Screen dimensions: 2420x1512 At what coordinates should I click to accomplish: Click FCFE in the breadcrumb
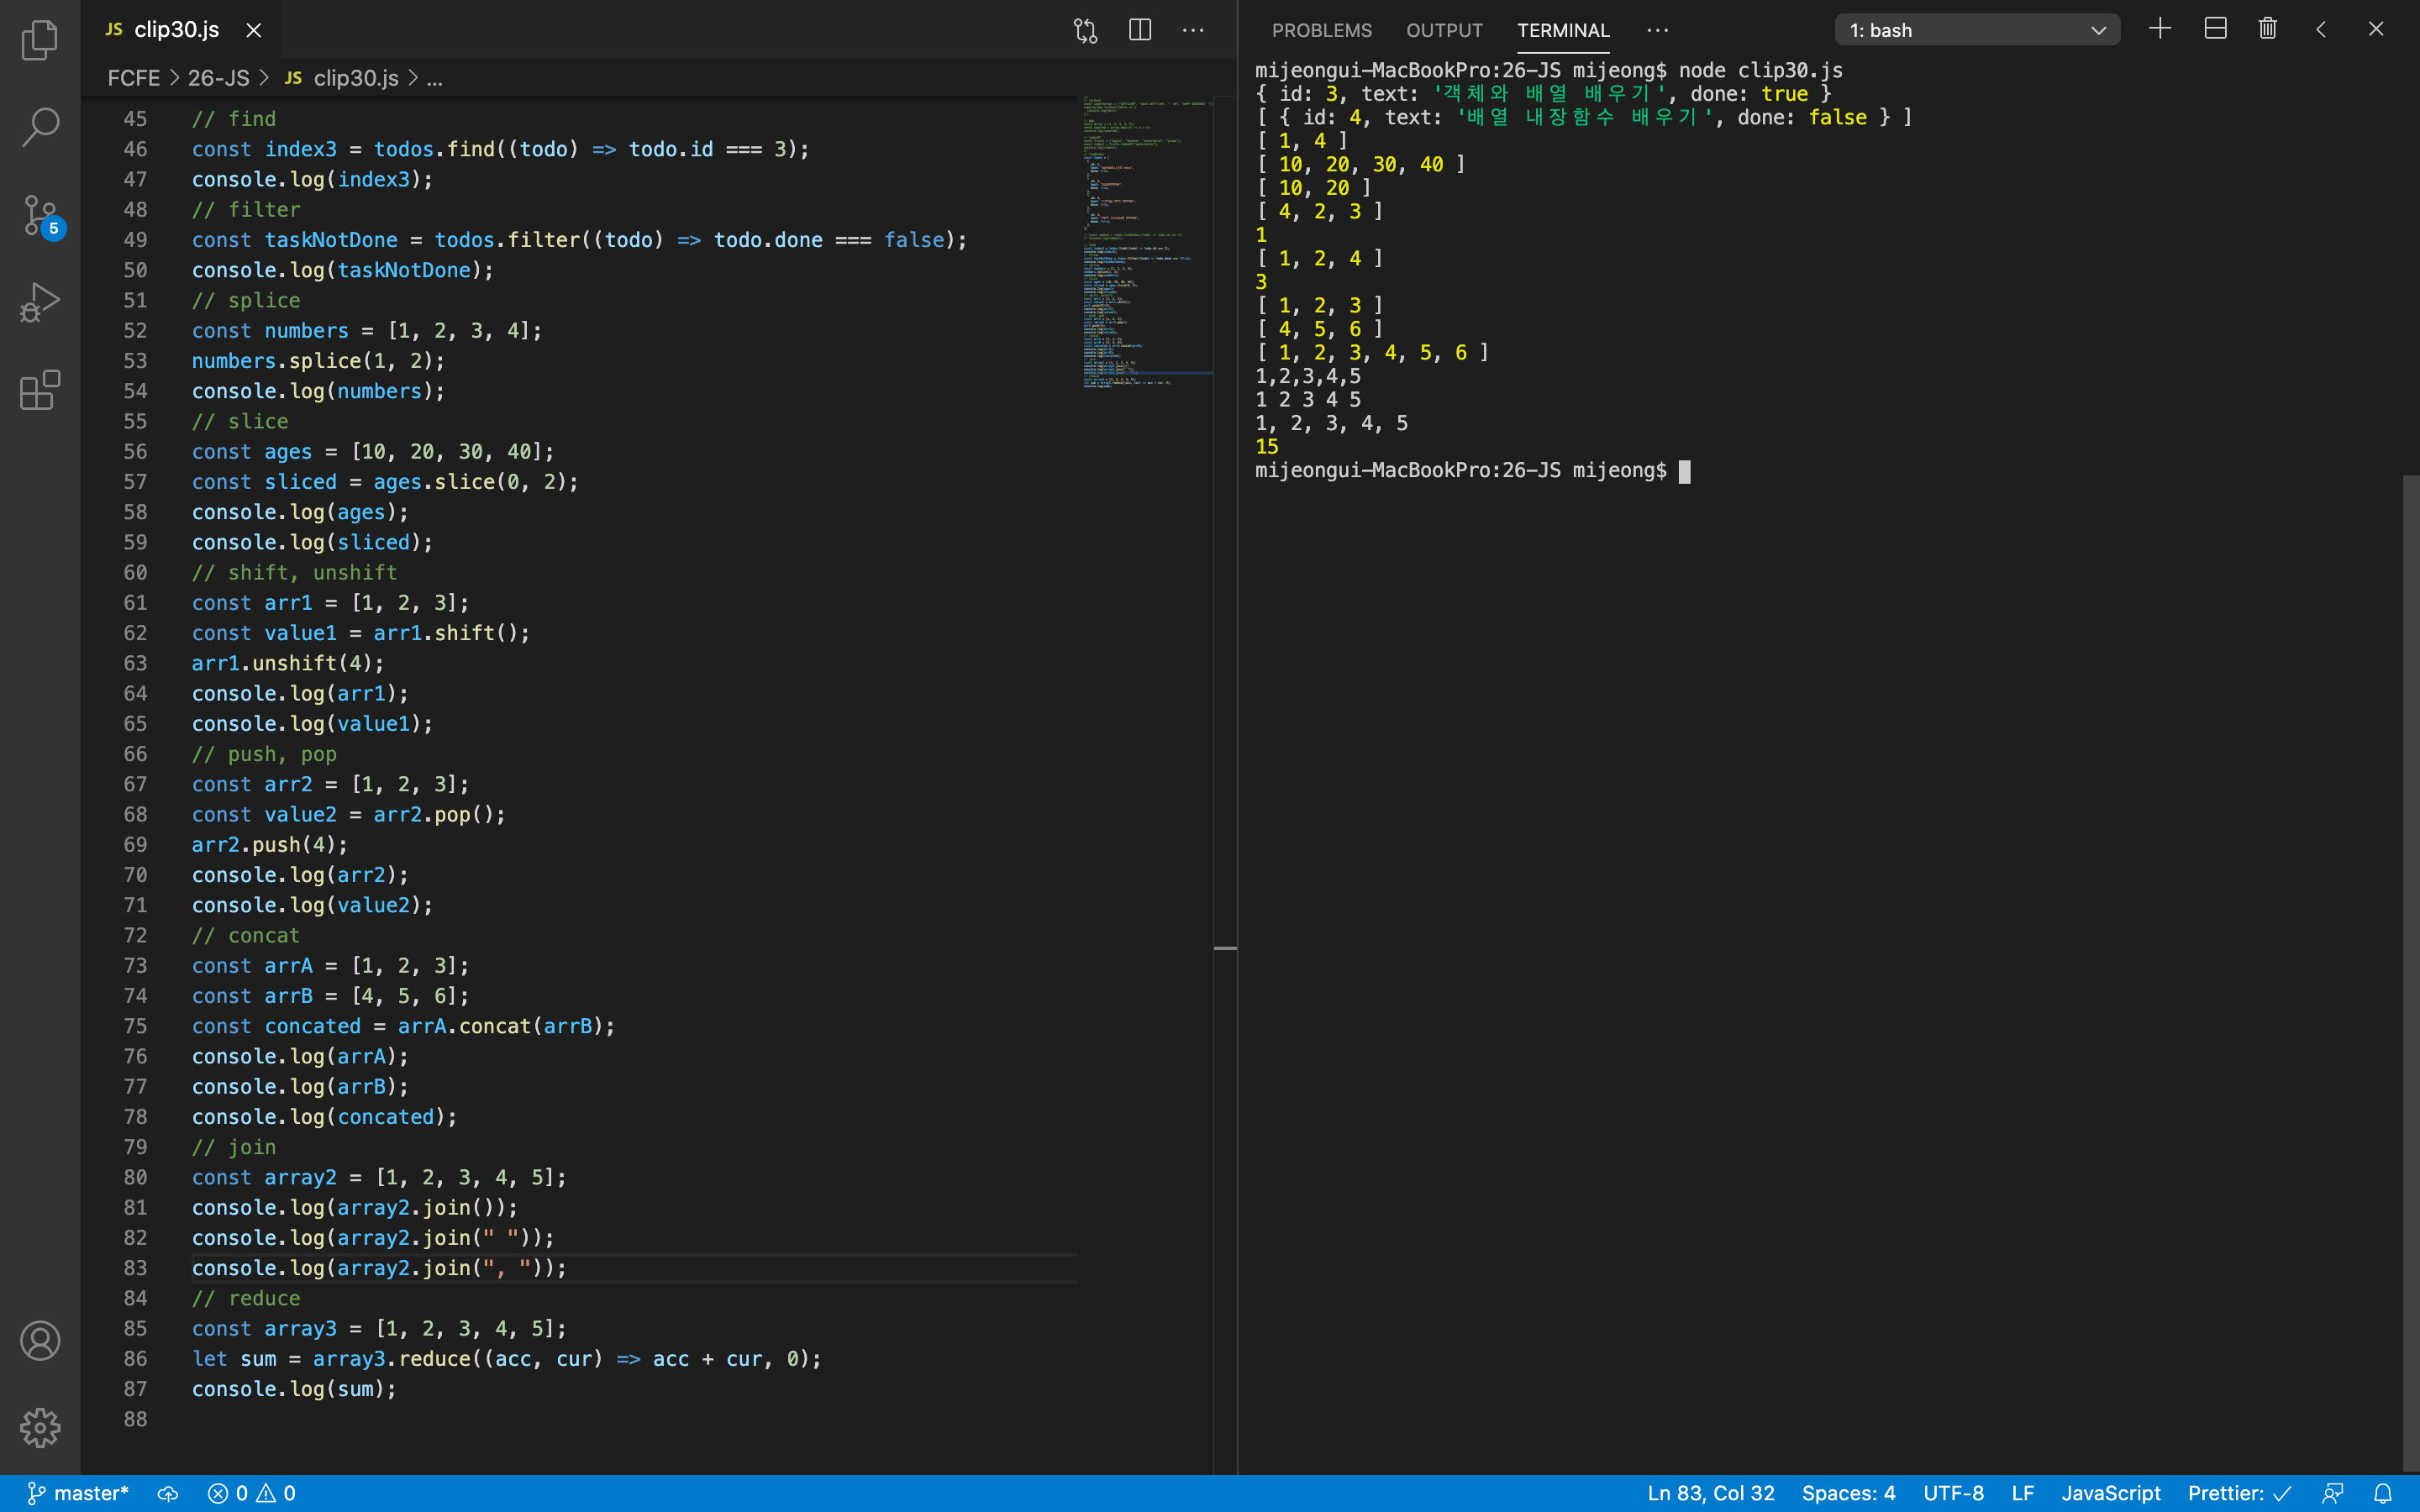(134, 78)
